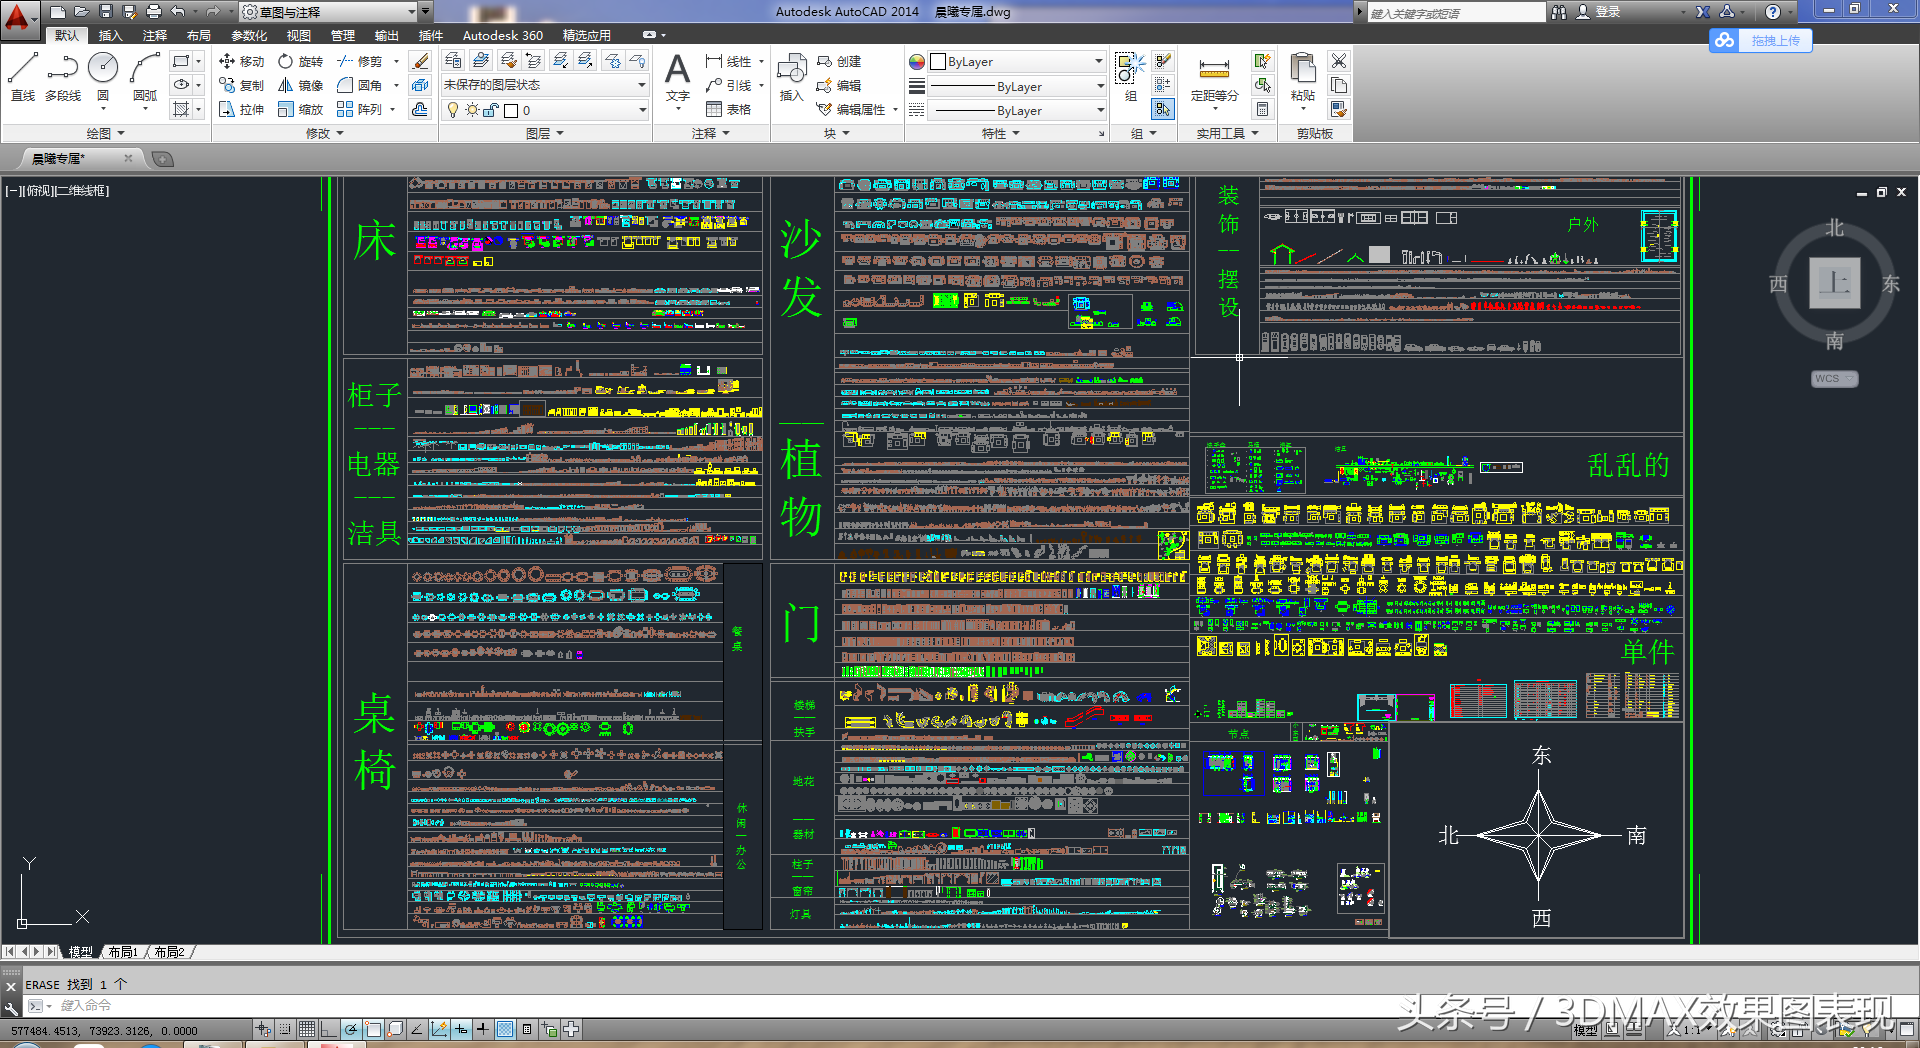
Task: Click the object color wheel swatch
Action: 917,61
